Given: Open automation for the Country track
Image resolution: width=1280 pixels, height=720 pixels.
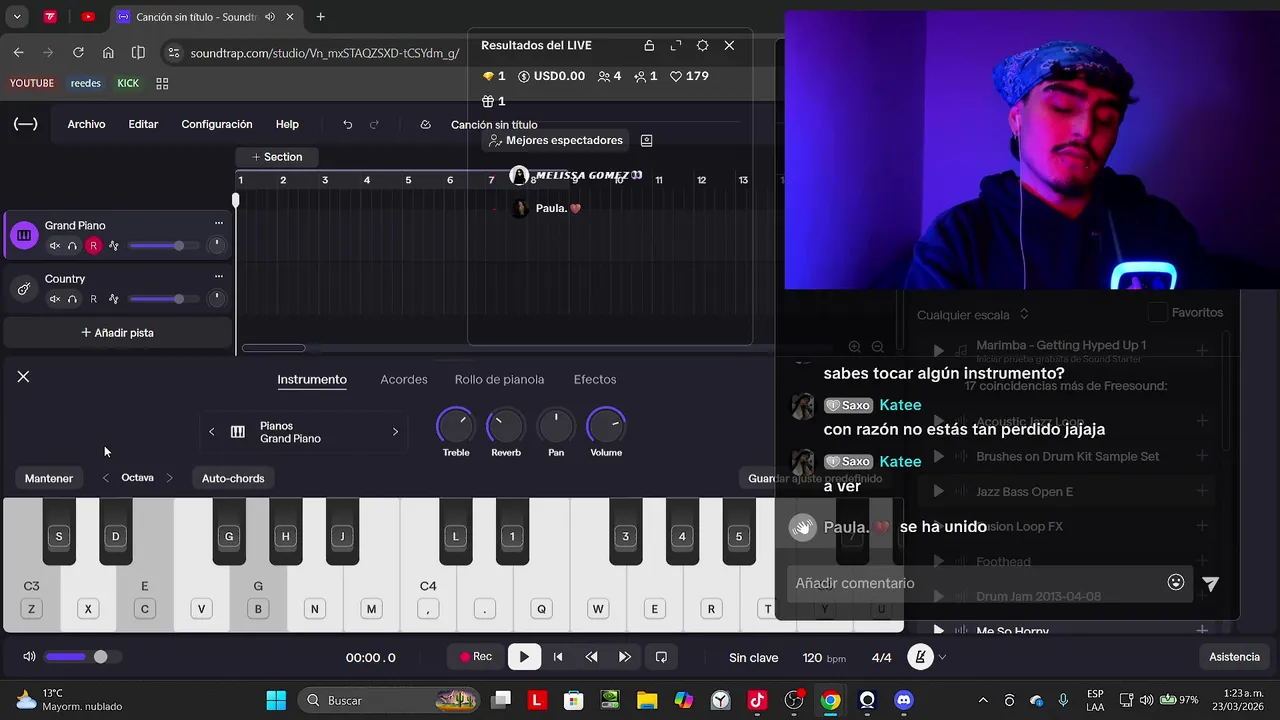Looking at the screenshot, I should tap(114, 299).
